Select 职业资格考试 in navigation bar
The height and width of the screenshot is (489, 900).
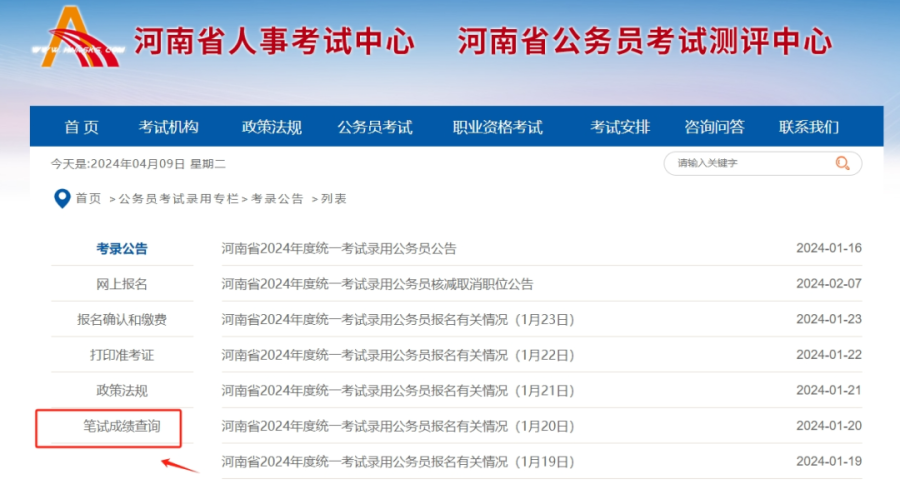(x=497, y=127)
